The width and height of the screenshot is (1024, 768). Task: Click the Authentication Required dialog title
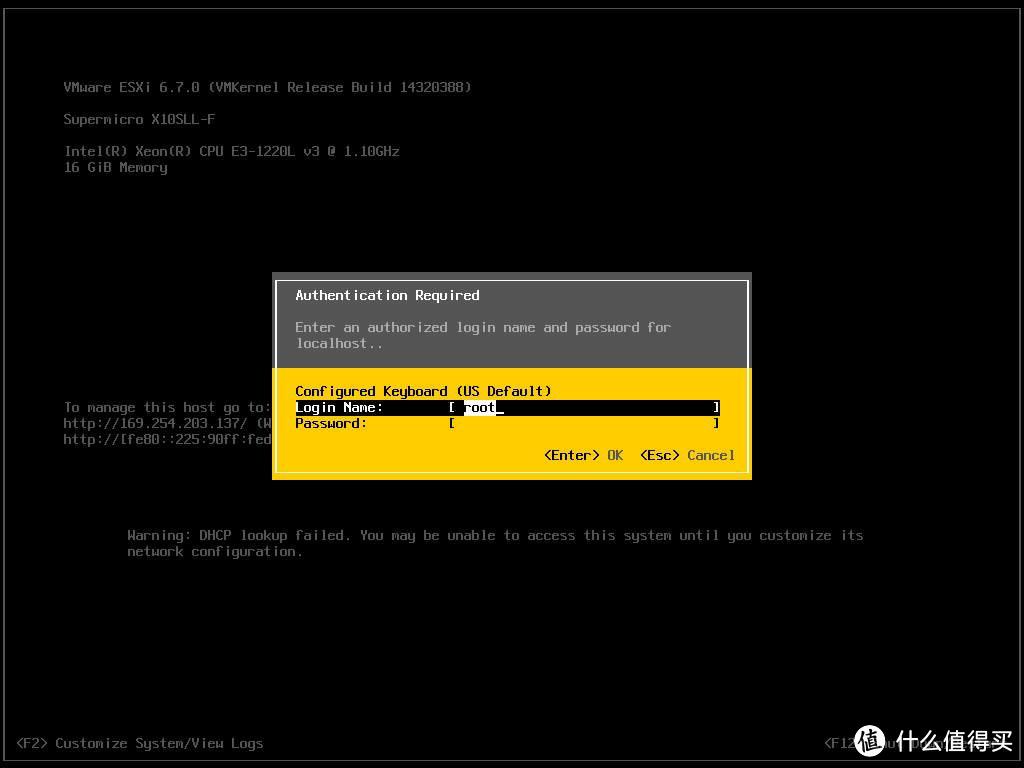pyautogui.click(x=387, y=295)
